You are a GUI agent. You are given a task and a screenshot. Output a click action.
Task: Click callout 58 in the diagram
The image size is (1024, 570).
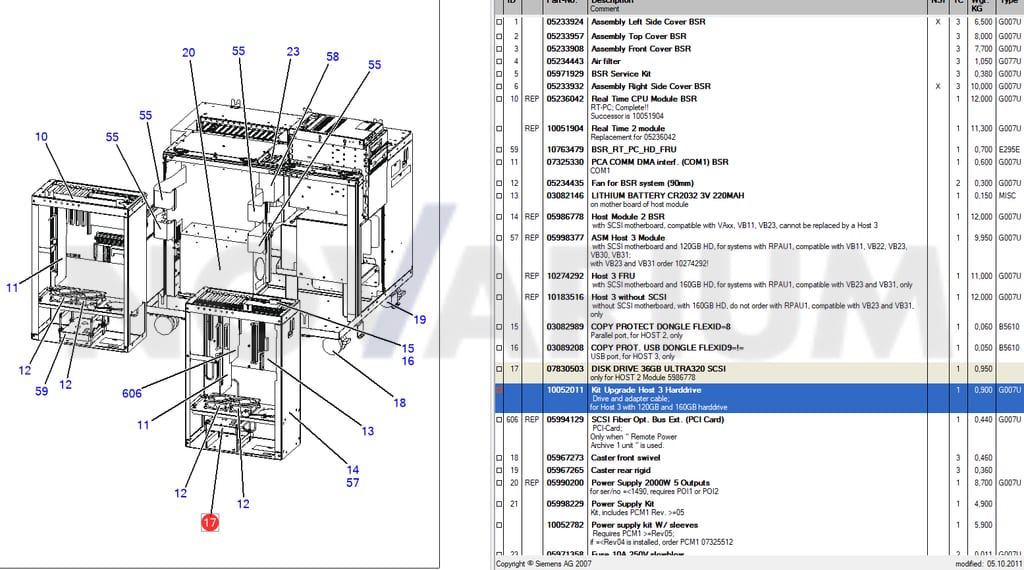click(333, 57)
